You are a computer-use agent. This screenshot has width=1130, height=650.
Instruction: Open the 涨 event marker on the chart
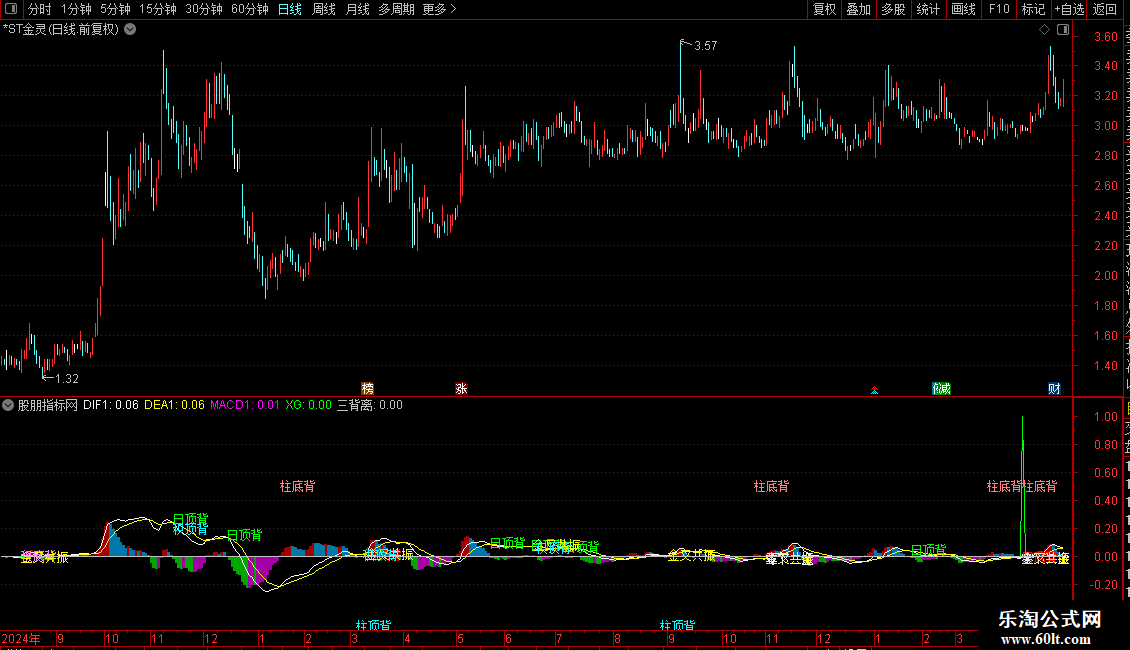click(x=461, y=388)
